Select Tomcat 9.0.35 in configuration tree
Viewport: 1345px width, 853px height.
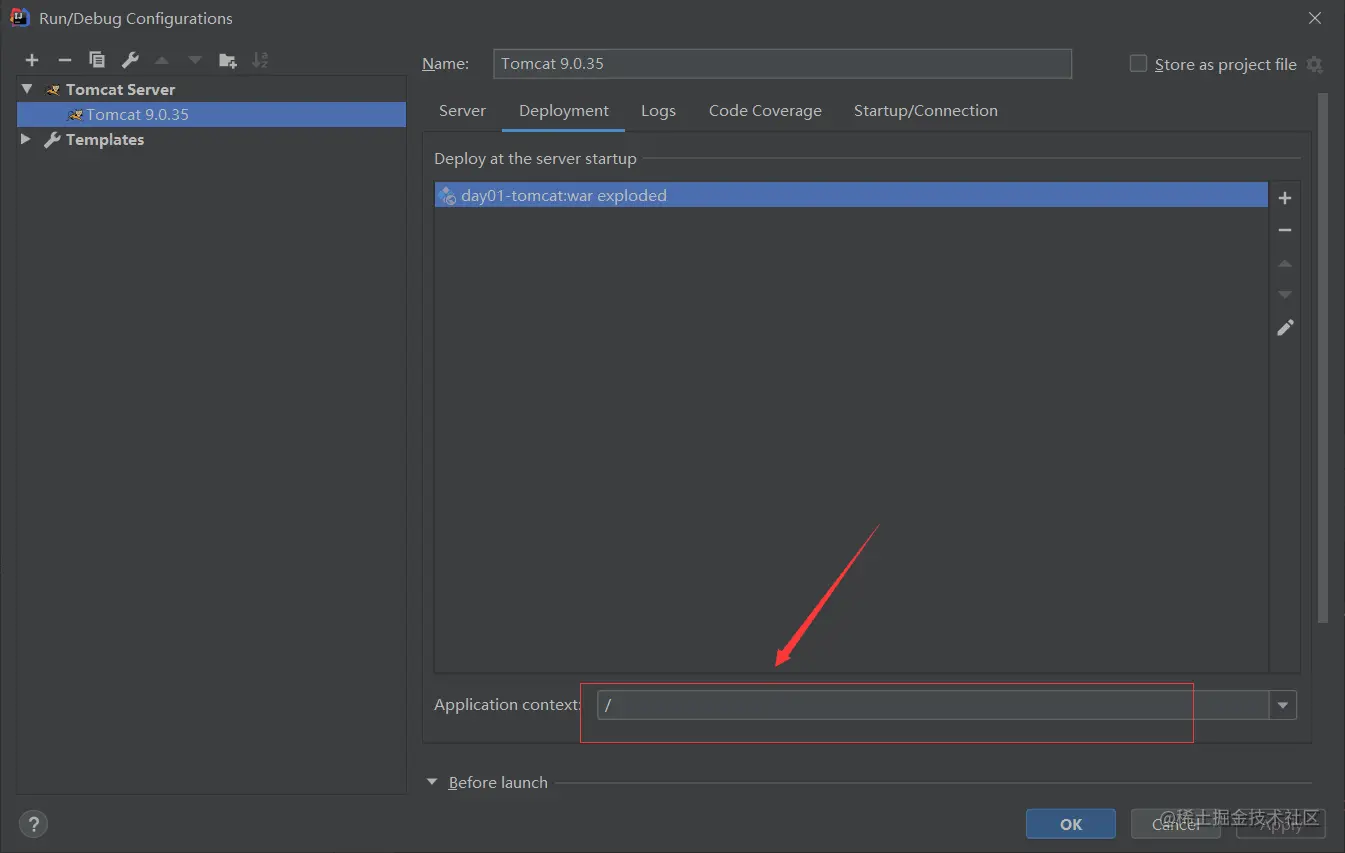(211, 114)
